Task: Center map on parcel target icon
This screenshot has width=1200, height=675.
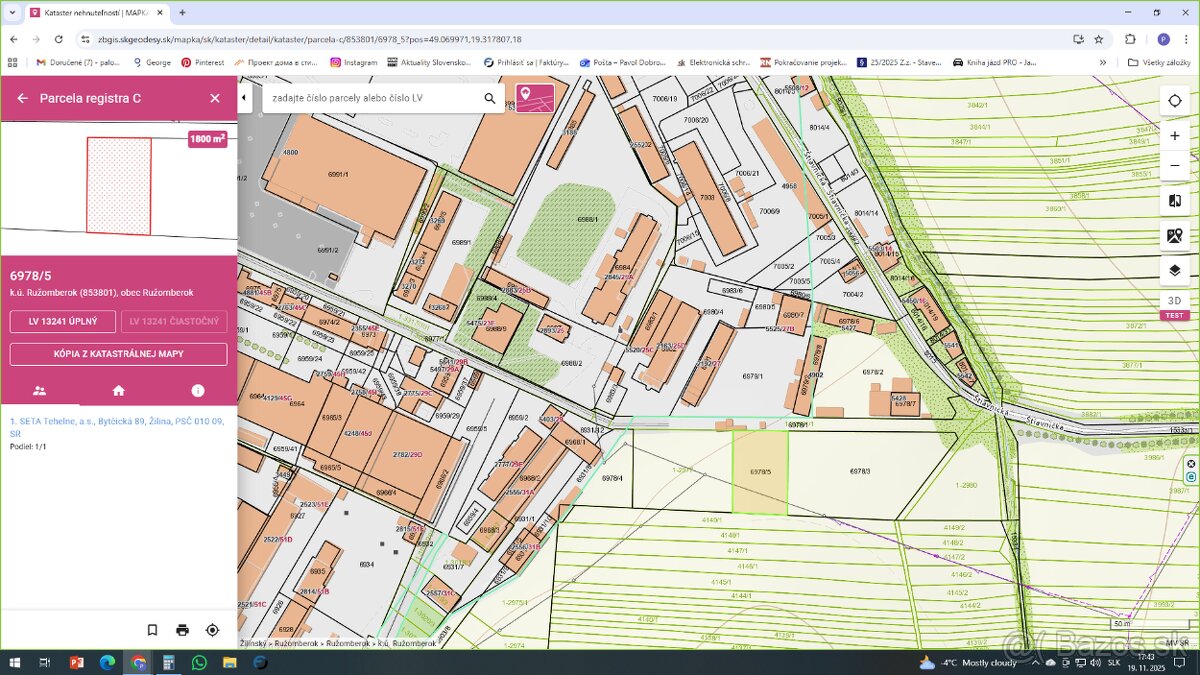Action: pos(212,630)
